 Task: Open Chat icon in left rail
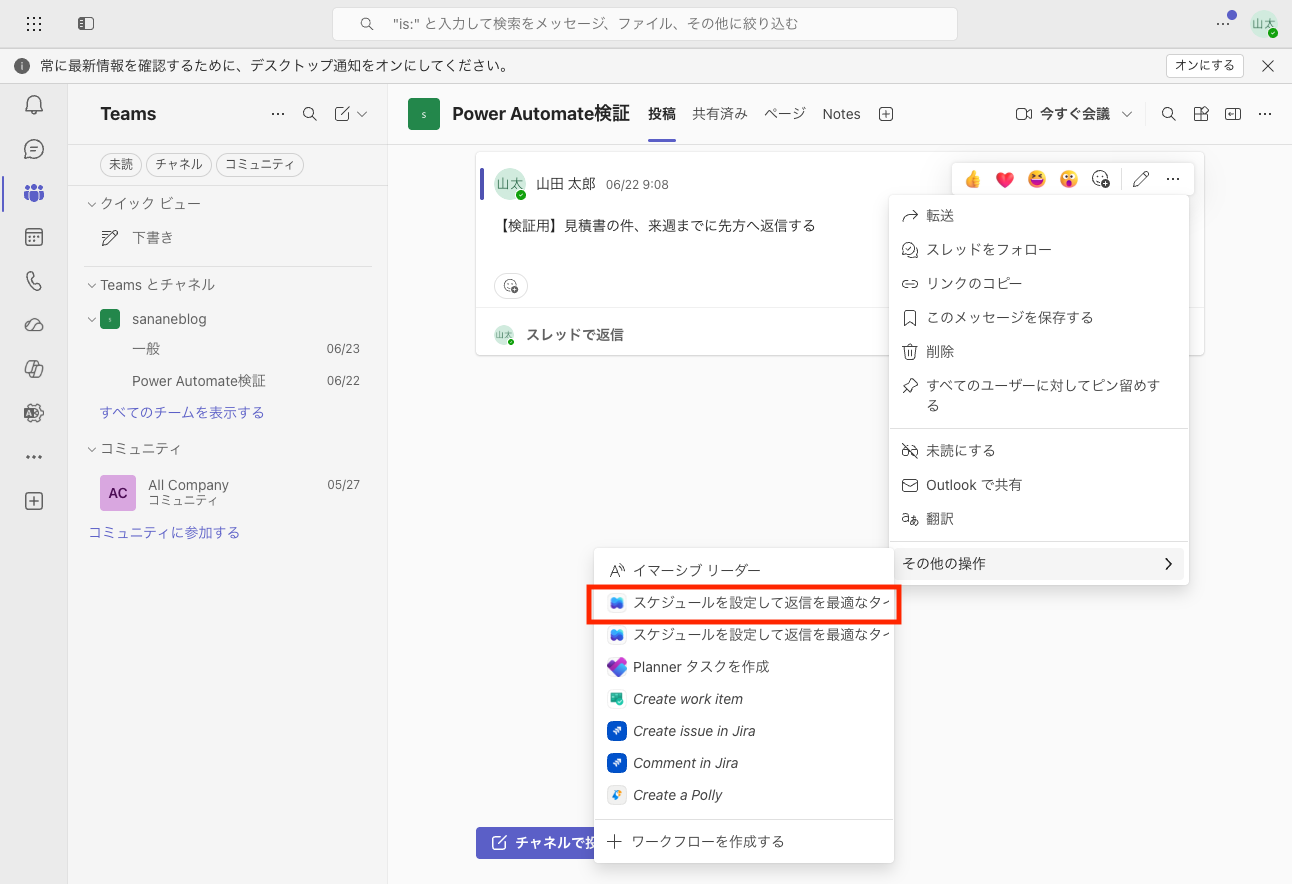click(x=34, y=149)
